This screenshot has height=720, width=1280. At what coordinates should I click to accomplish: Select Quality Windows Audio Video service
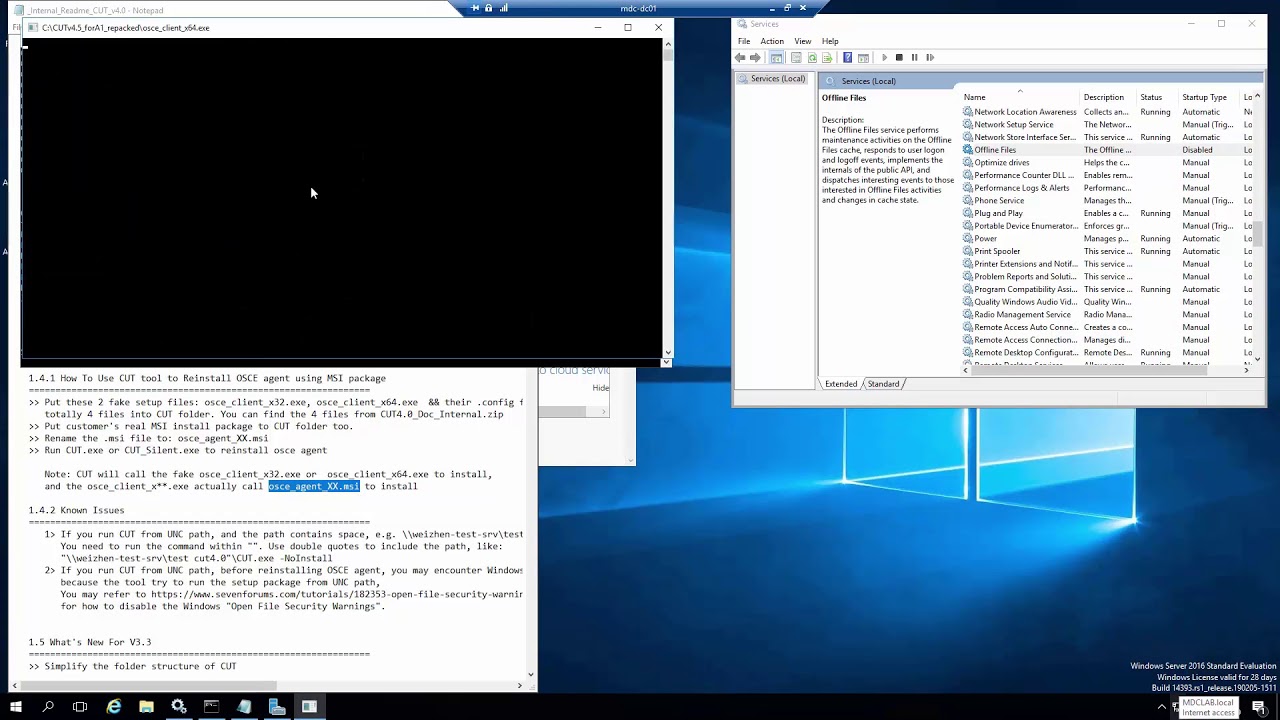click(x=1107, y=302)
